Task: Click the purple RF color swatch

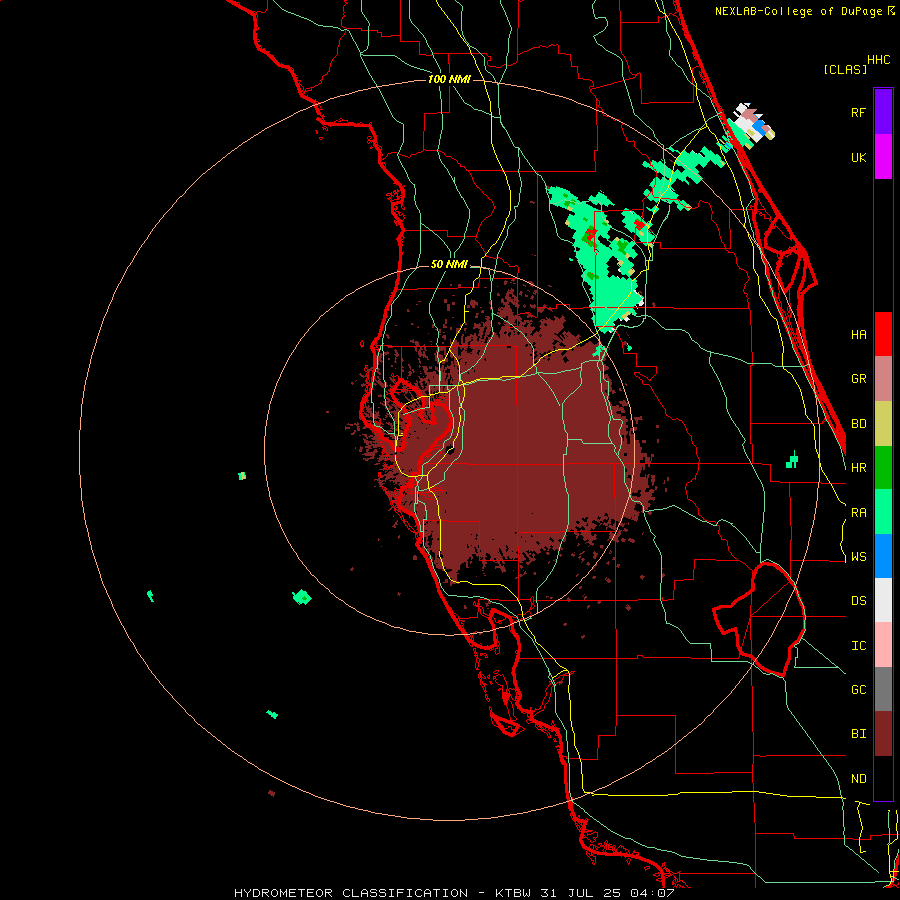Action: (883, 112)
